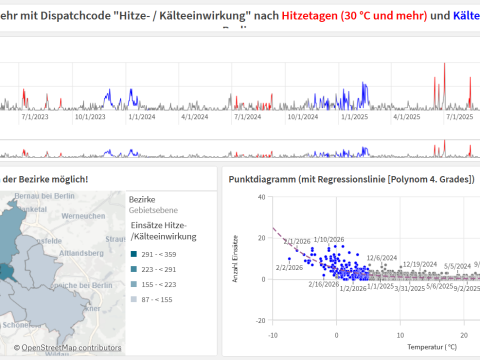Click the Bezirke legend heading
The height and width of the screenshot is (360, 480).
142,200
